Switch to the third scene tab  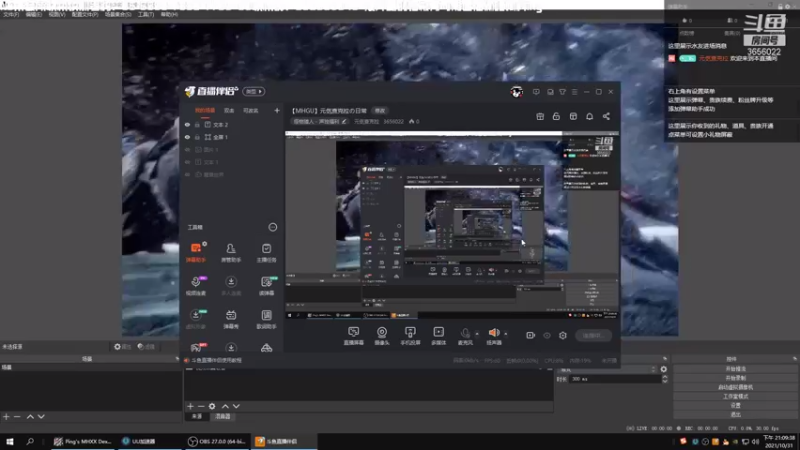point(251,110)
